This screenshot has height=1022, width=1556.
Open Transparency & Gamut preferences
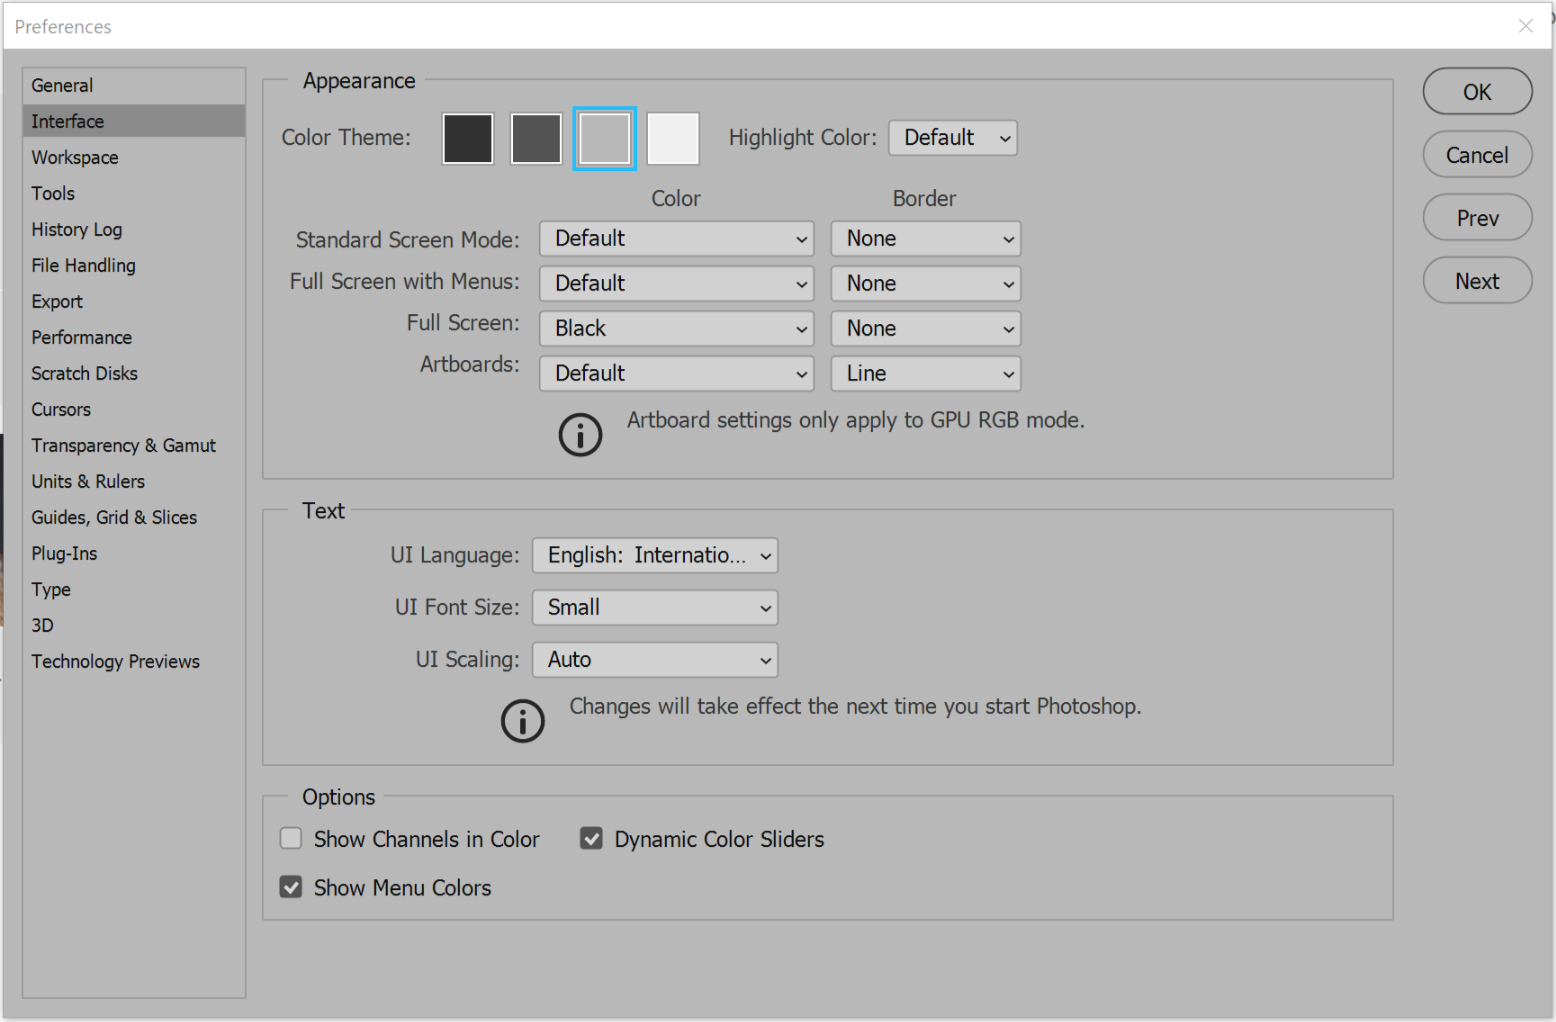[134, 445]
